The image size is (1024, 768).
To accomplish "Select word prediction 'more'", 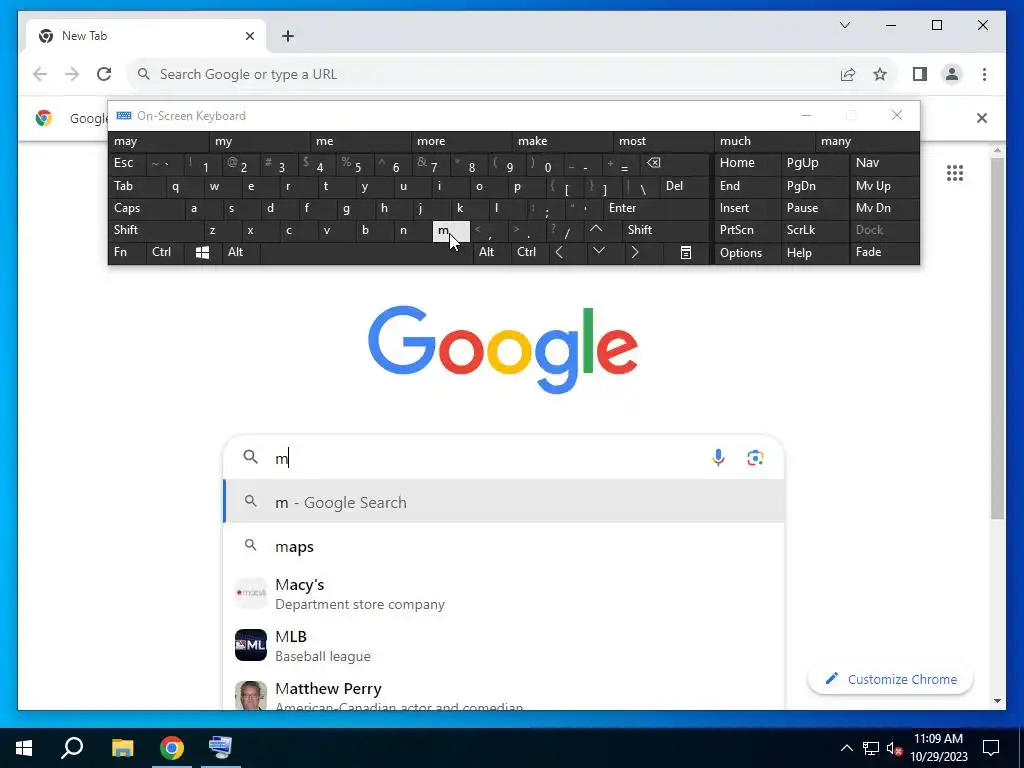I will pos(462,142).
